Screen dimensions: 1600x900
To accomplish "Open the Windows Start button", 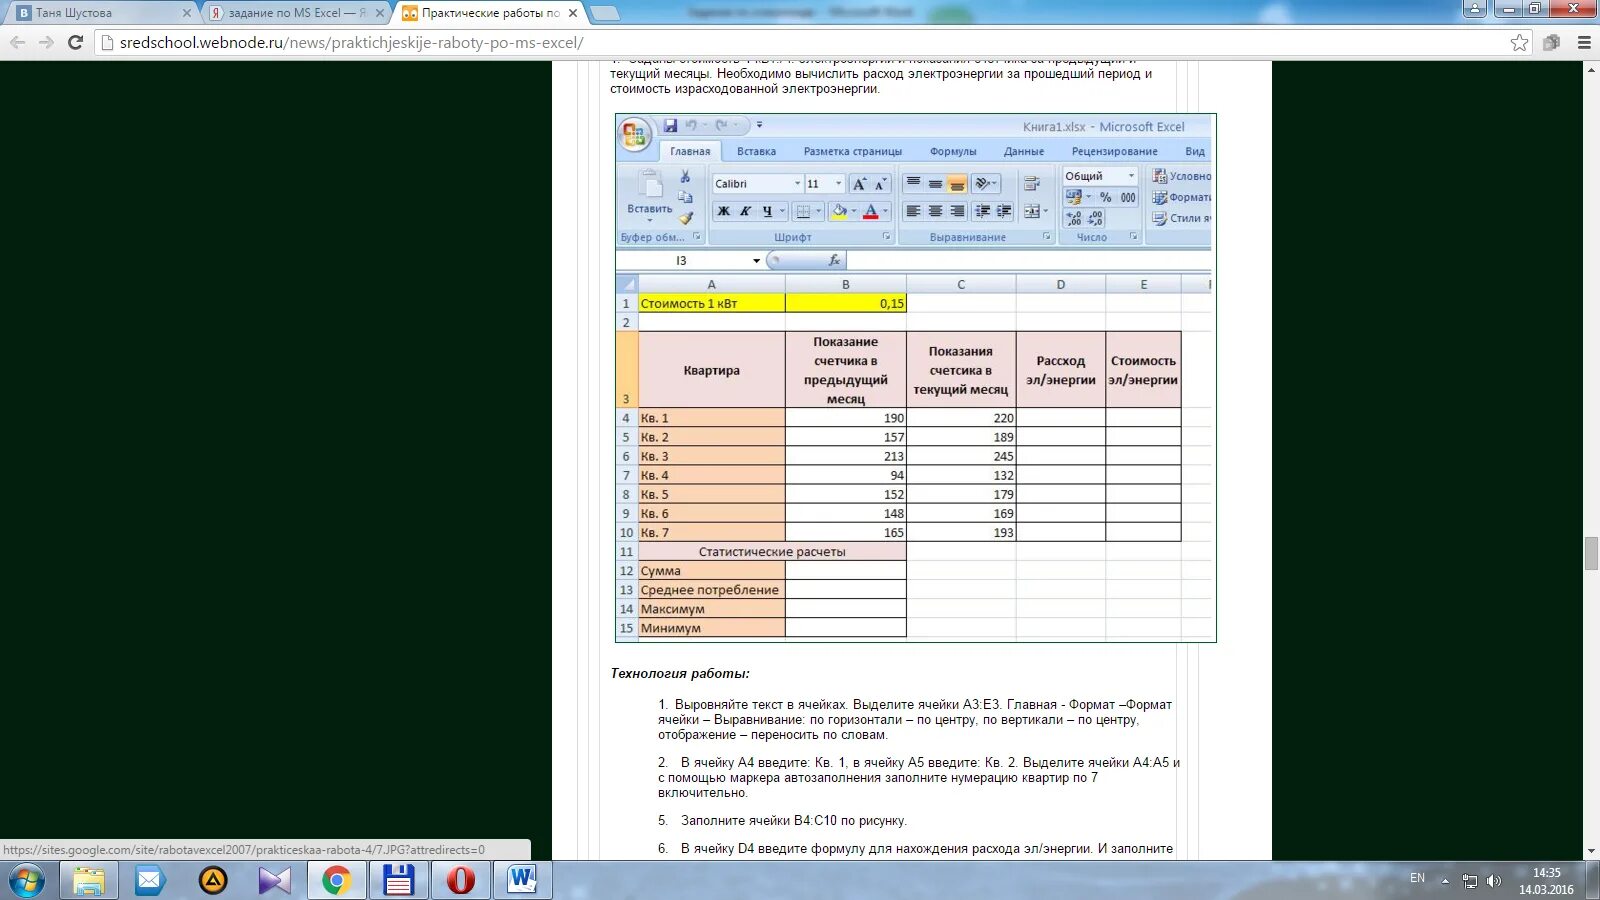I will (x=27, y=881).
